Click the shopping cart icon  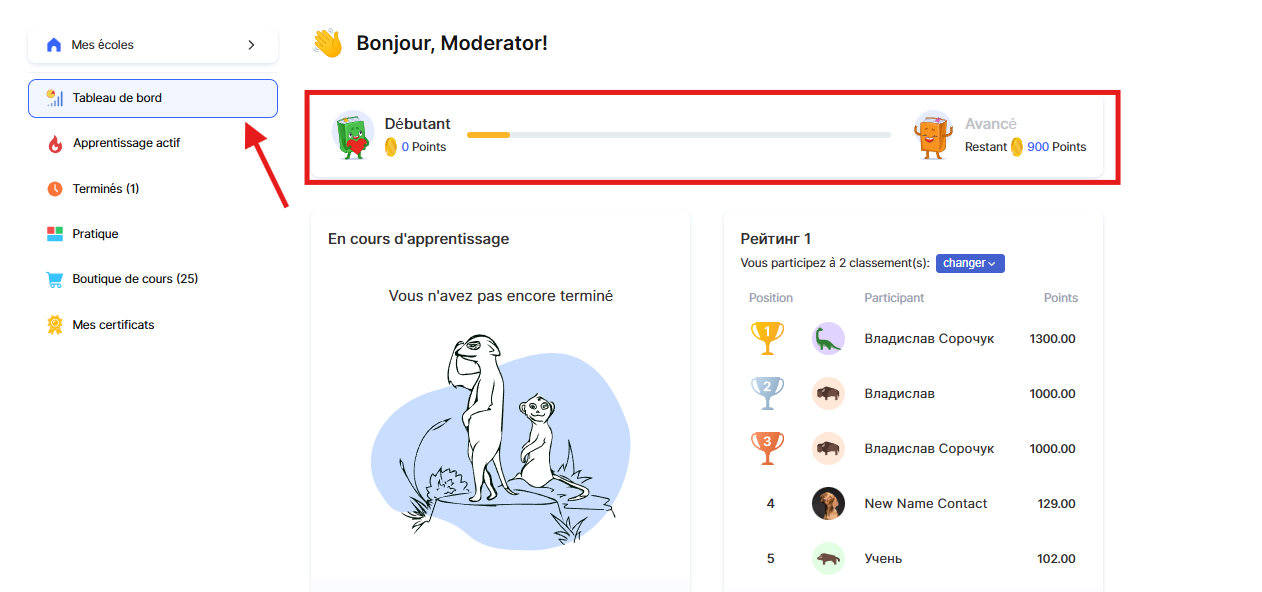(55, 280)
